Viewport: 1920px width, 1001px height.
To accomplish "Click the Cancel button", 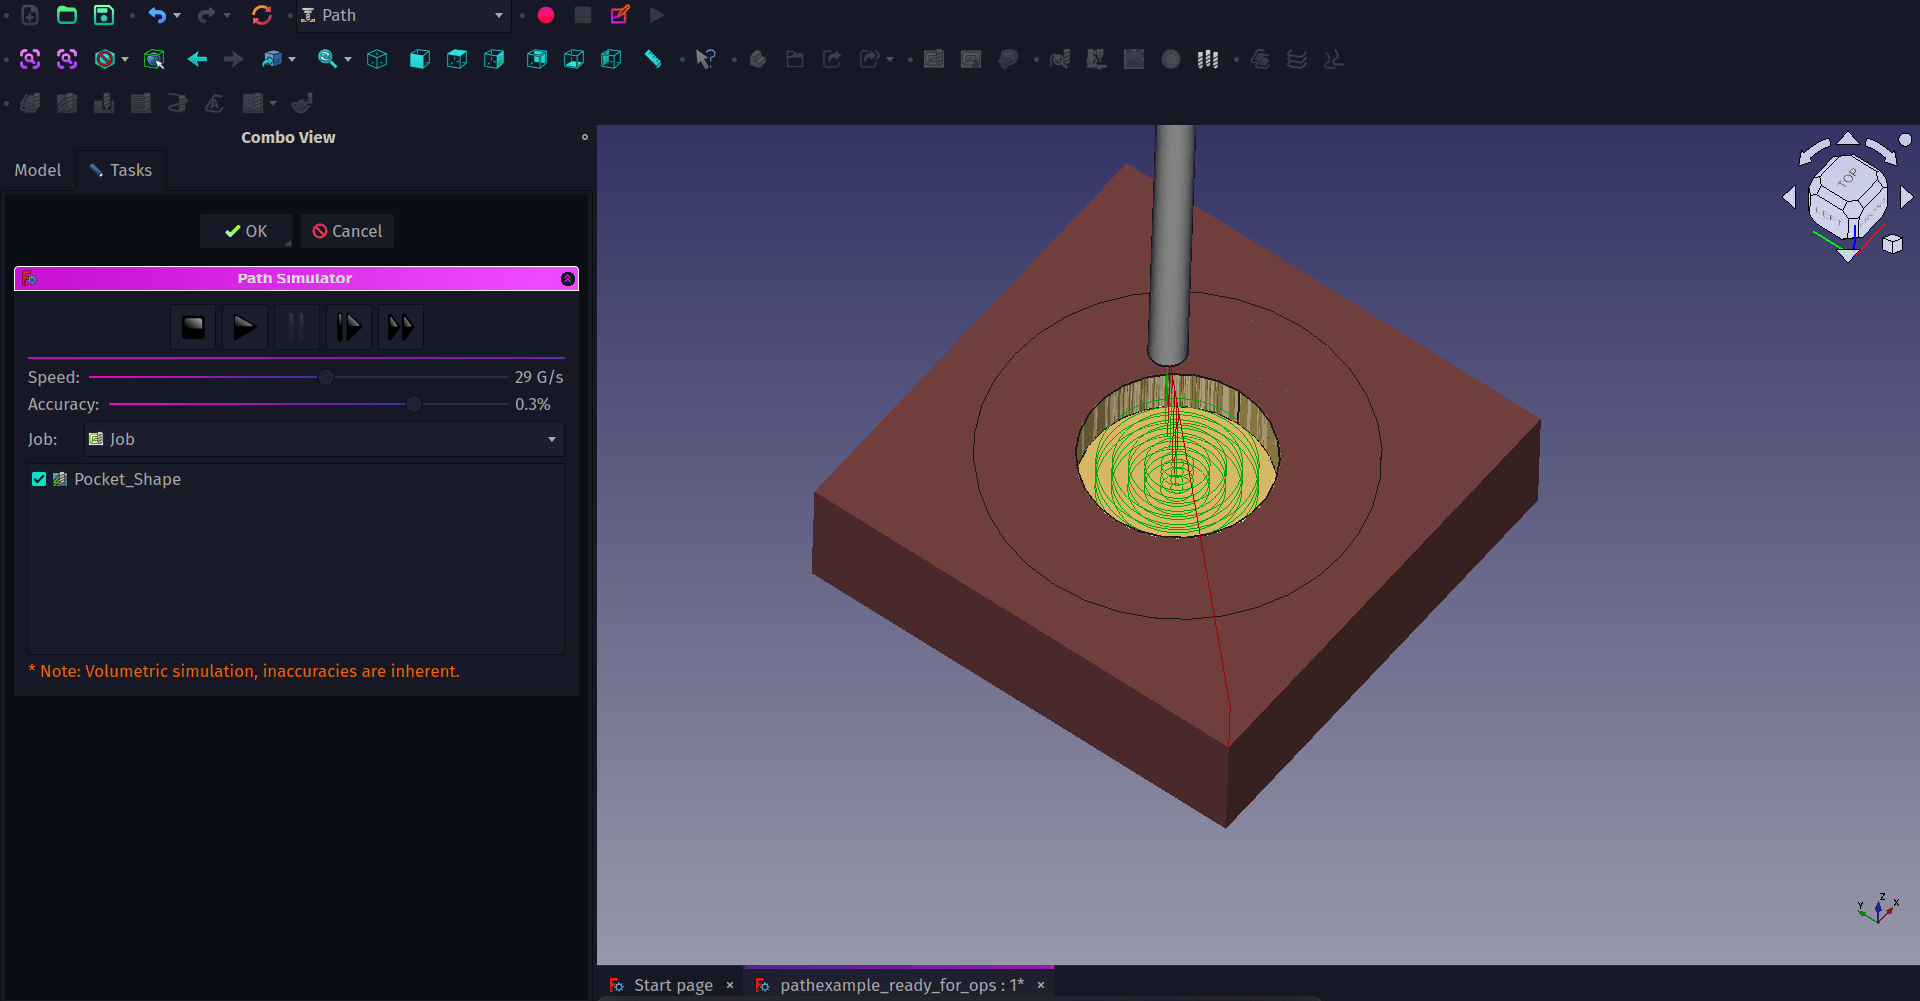I will (347, 232).
